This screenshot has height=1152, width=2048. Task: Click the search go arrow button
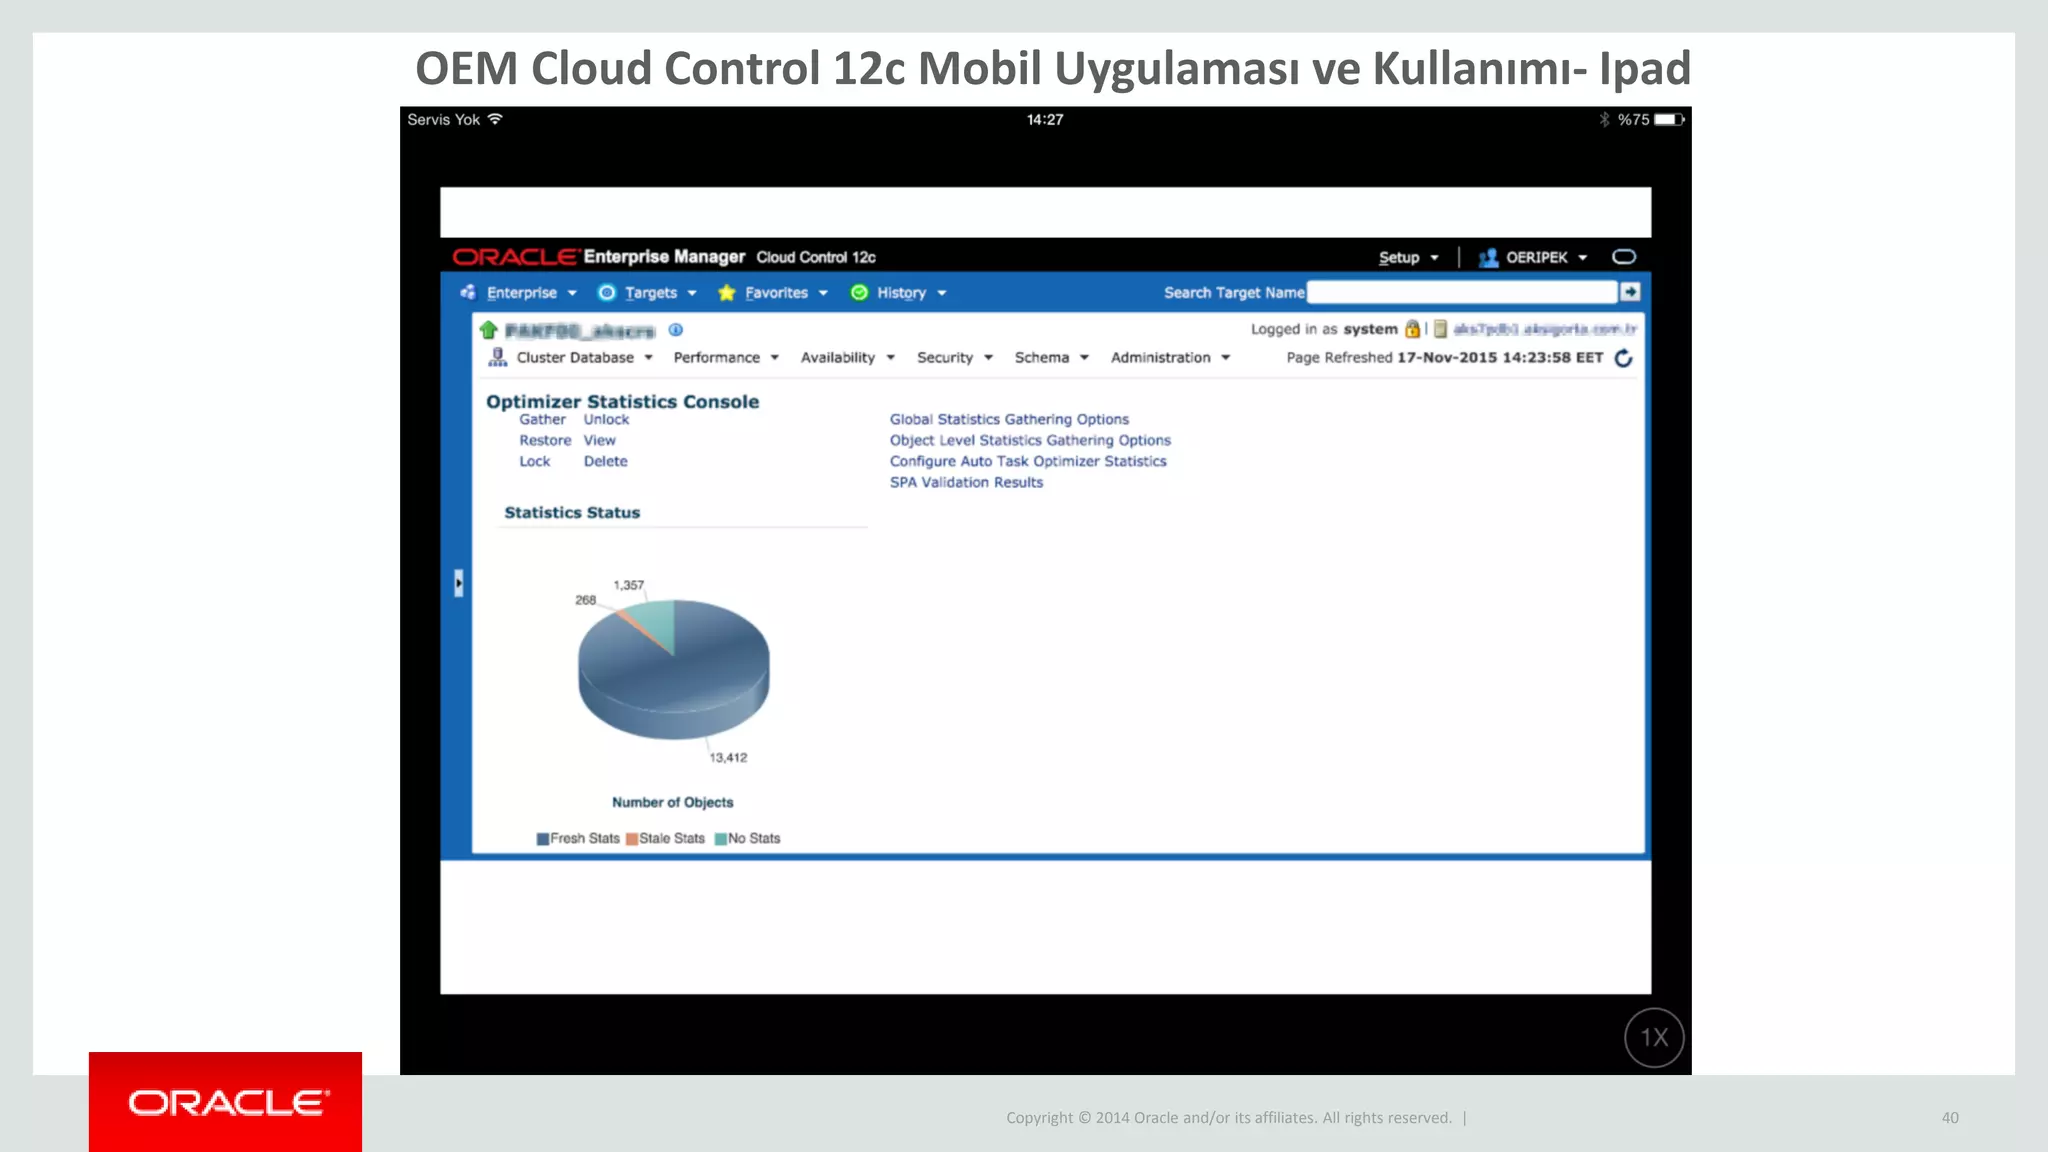point(1630,292)
